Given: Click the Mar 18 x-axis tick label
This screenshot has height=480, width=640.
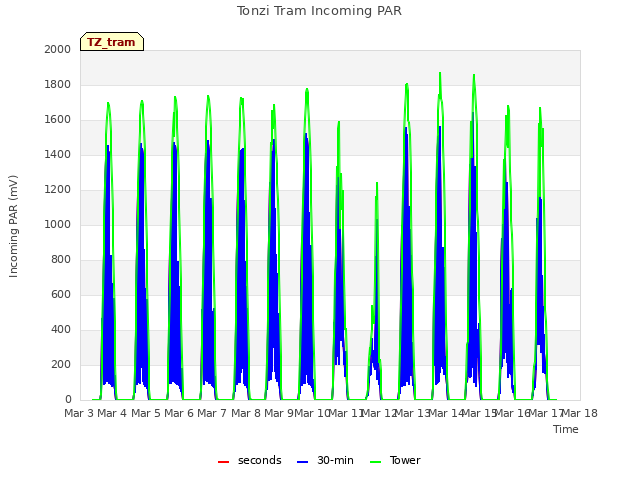Looking at the screenshot, I should point(580,413).
